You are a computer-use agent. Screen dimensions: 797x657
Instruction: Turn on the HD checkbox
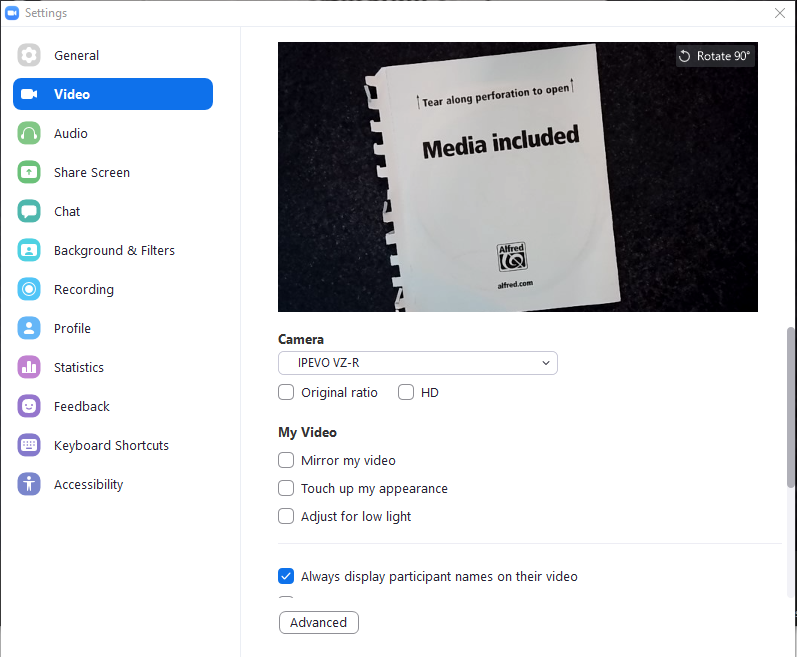406,393
